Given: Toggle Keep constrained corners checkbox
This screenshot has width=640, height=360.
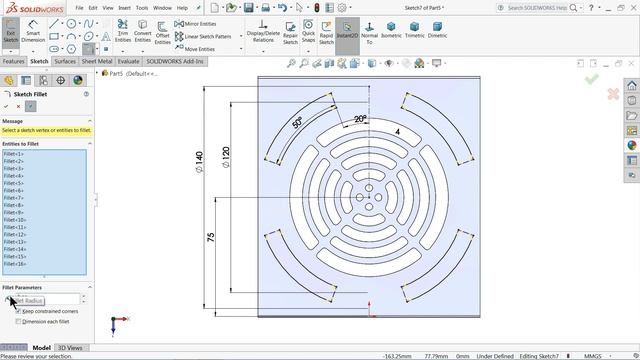Looking at the screenshot, I should pos(18,311).
